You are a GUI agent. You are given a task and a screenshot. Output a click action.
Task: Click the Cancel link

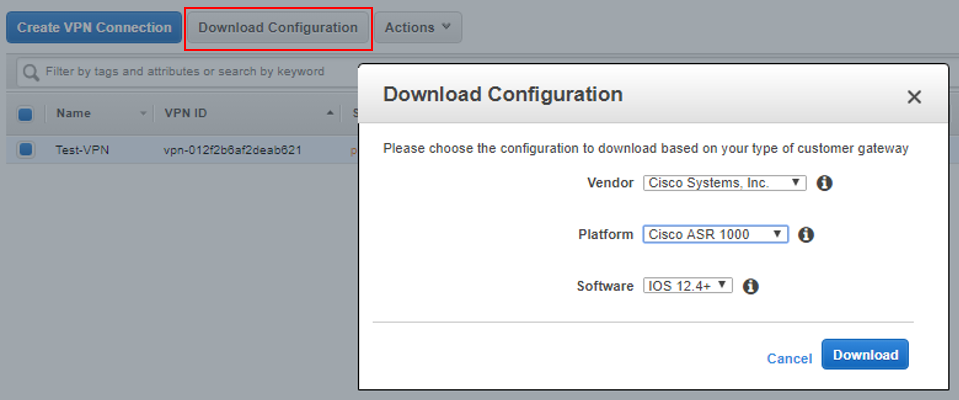pyautogui.click(x=789, y=358)
